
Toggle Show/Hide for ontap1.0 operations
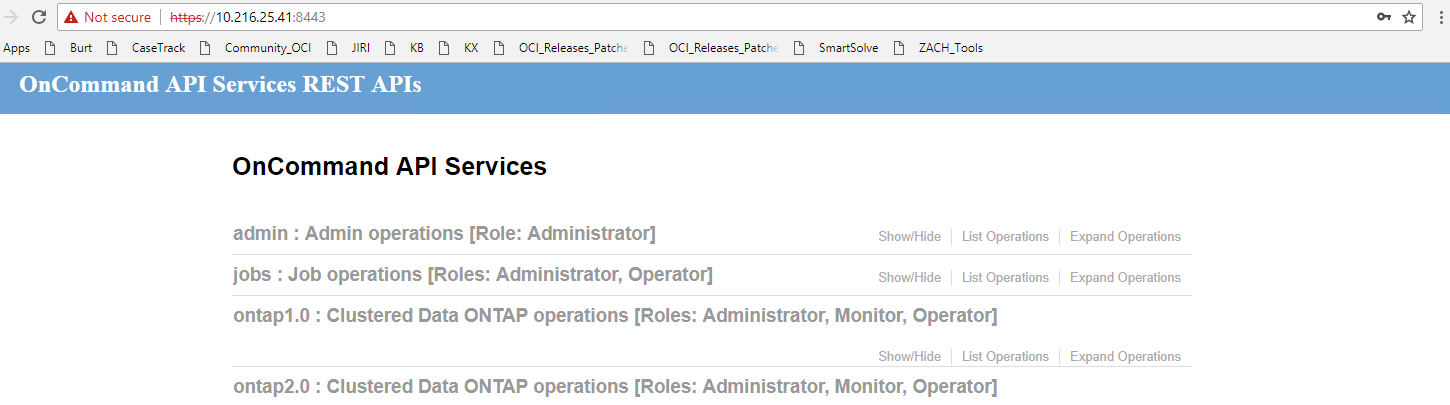click(x=909, y=357)
